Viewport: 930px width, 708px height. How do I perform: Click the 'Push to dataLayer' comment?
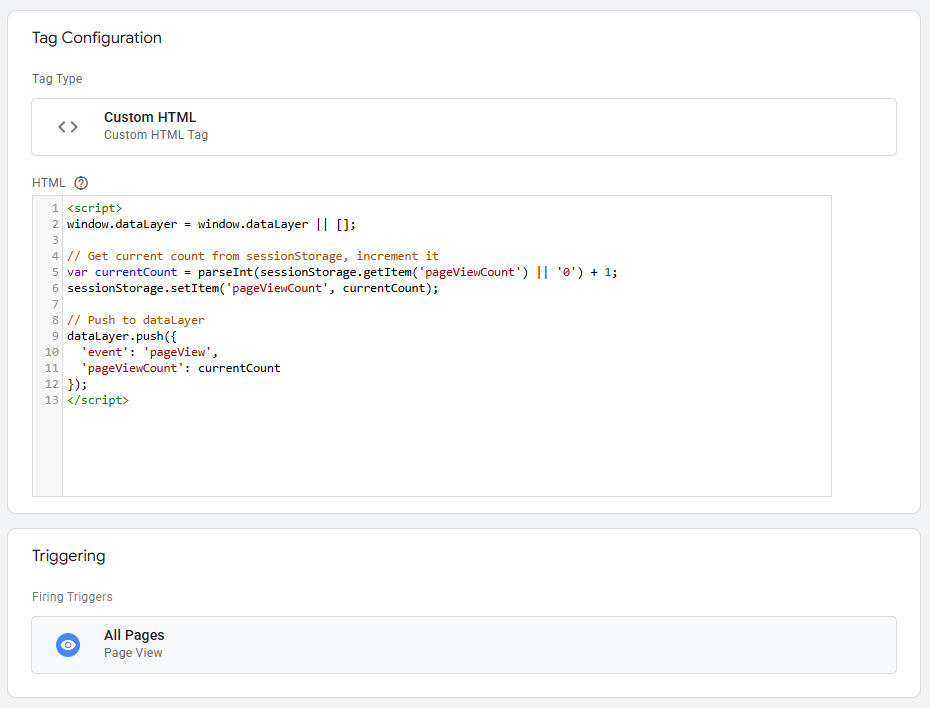click(x=136, y=320)
